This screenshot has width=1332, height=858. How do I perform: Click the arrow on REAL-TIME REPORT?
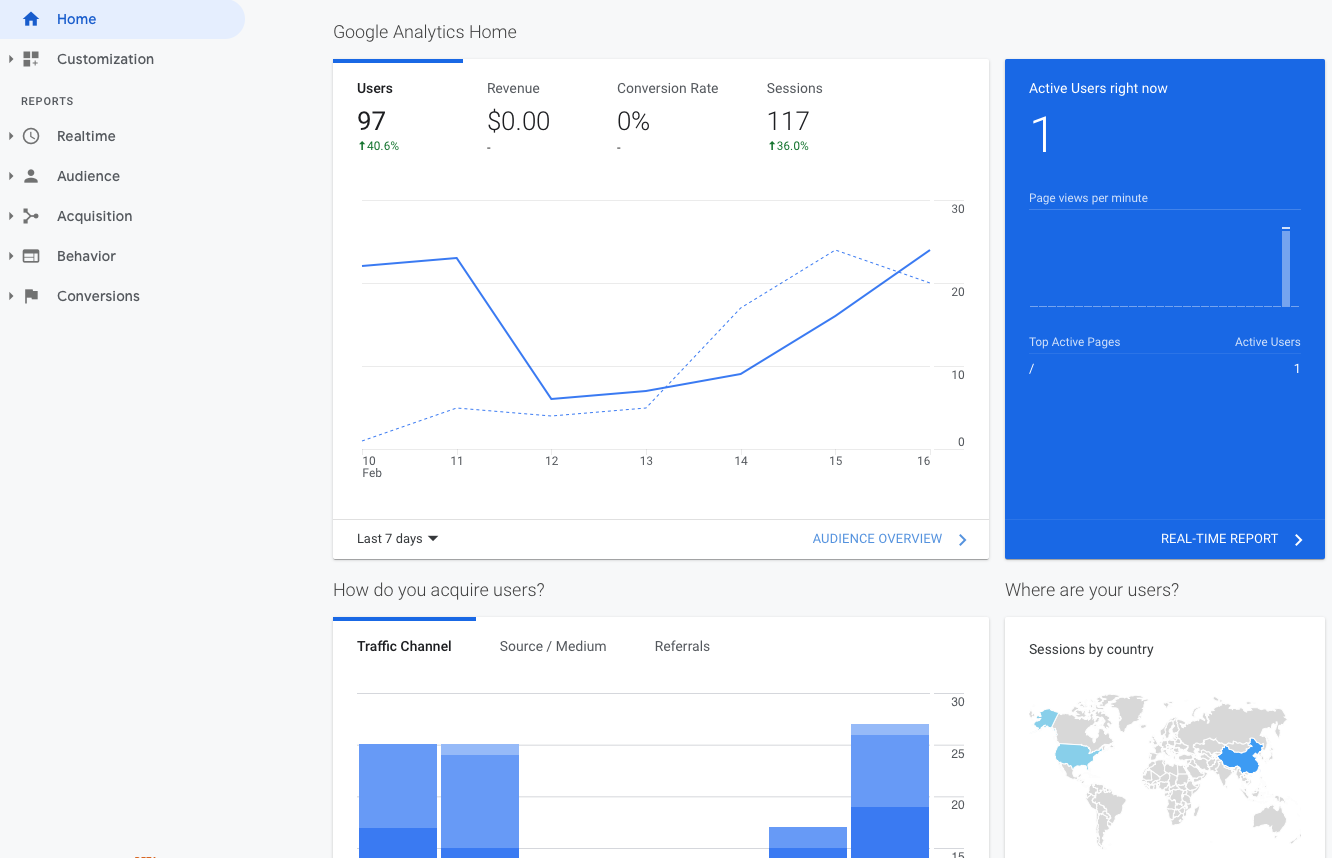point(1299,539)
